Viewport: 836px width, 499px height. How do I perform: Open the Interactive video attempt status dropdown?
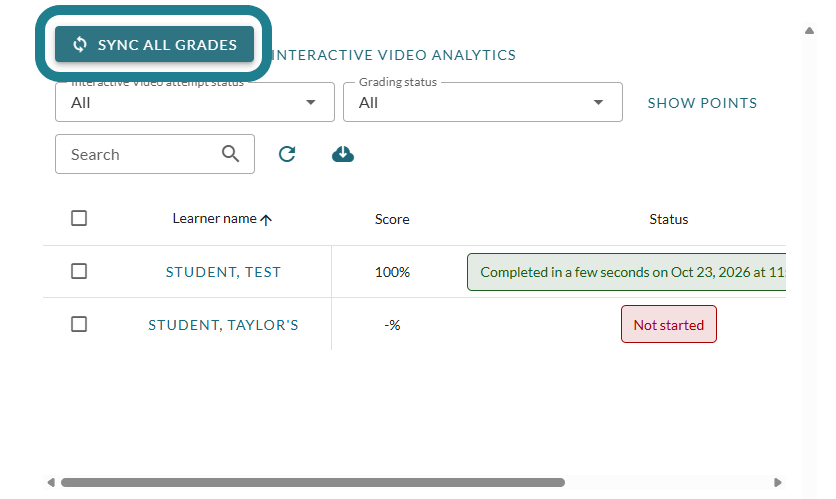click(195, 102)
